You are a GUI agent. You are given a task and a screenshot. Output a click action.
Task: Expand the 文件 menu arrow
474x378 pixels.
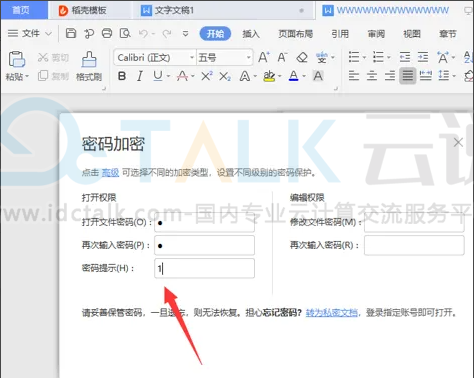pos(48,34)
